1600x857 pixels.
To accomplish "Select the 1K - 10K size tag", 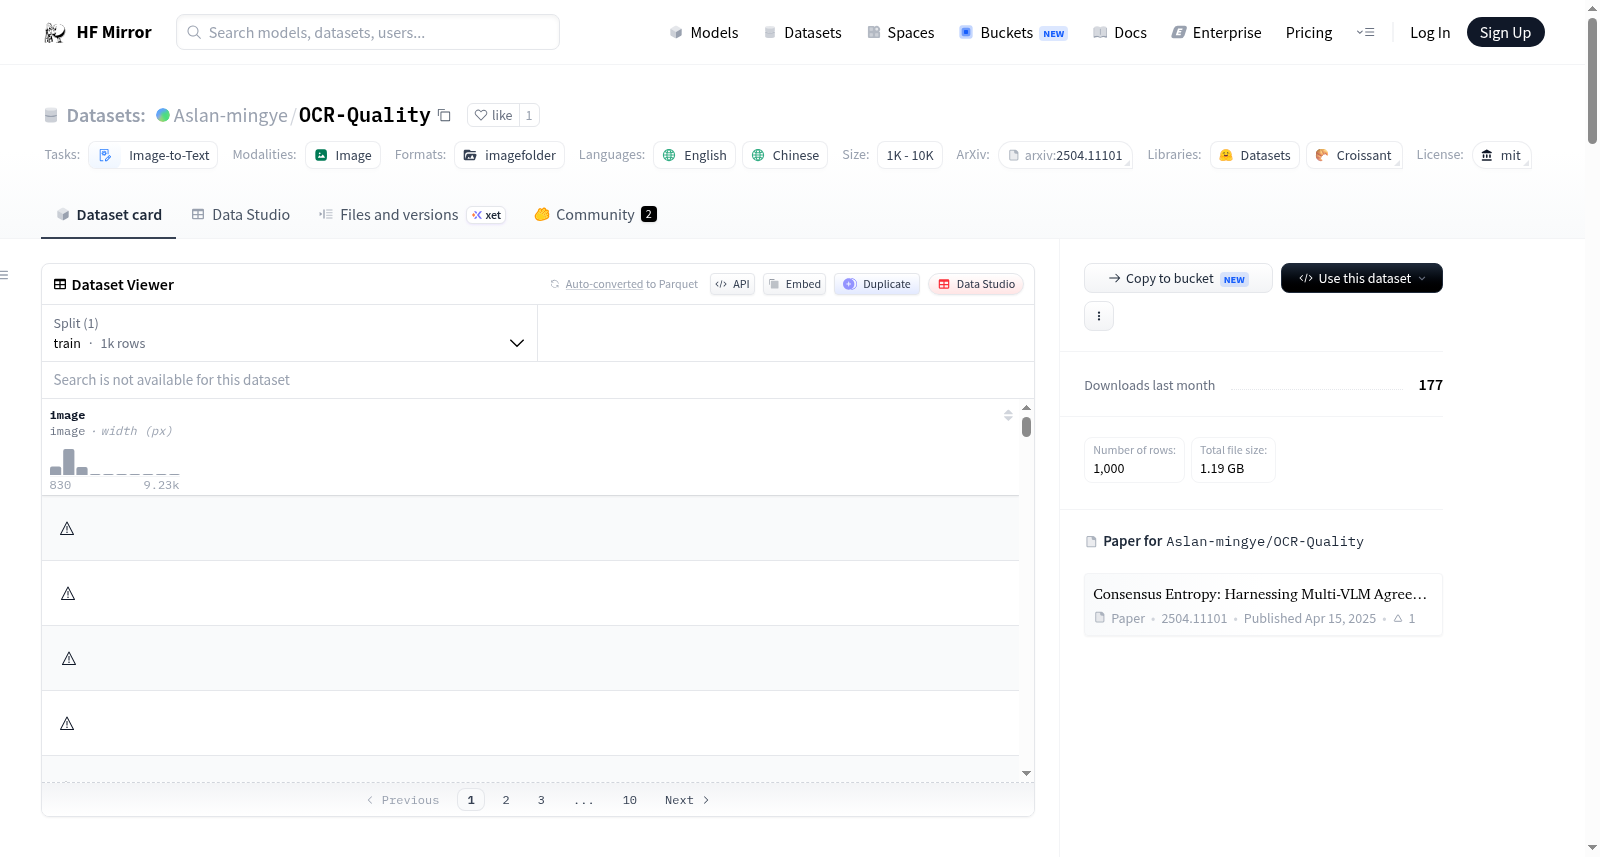I will [x=910, y=155].
